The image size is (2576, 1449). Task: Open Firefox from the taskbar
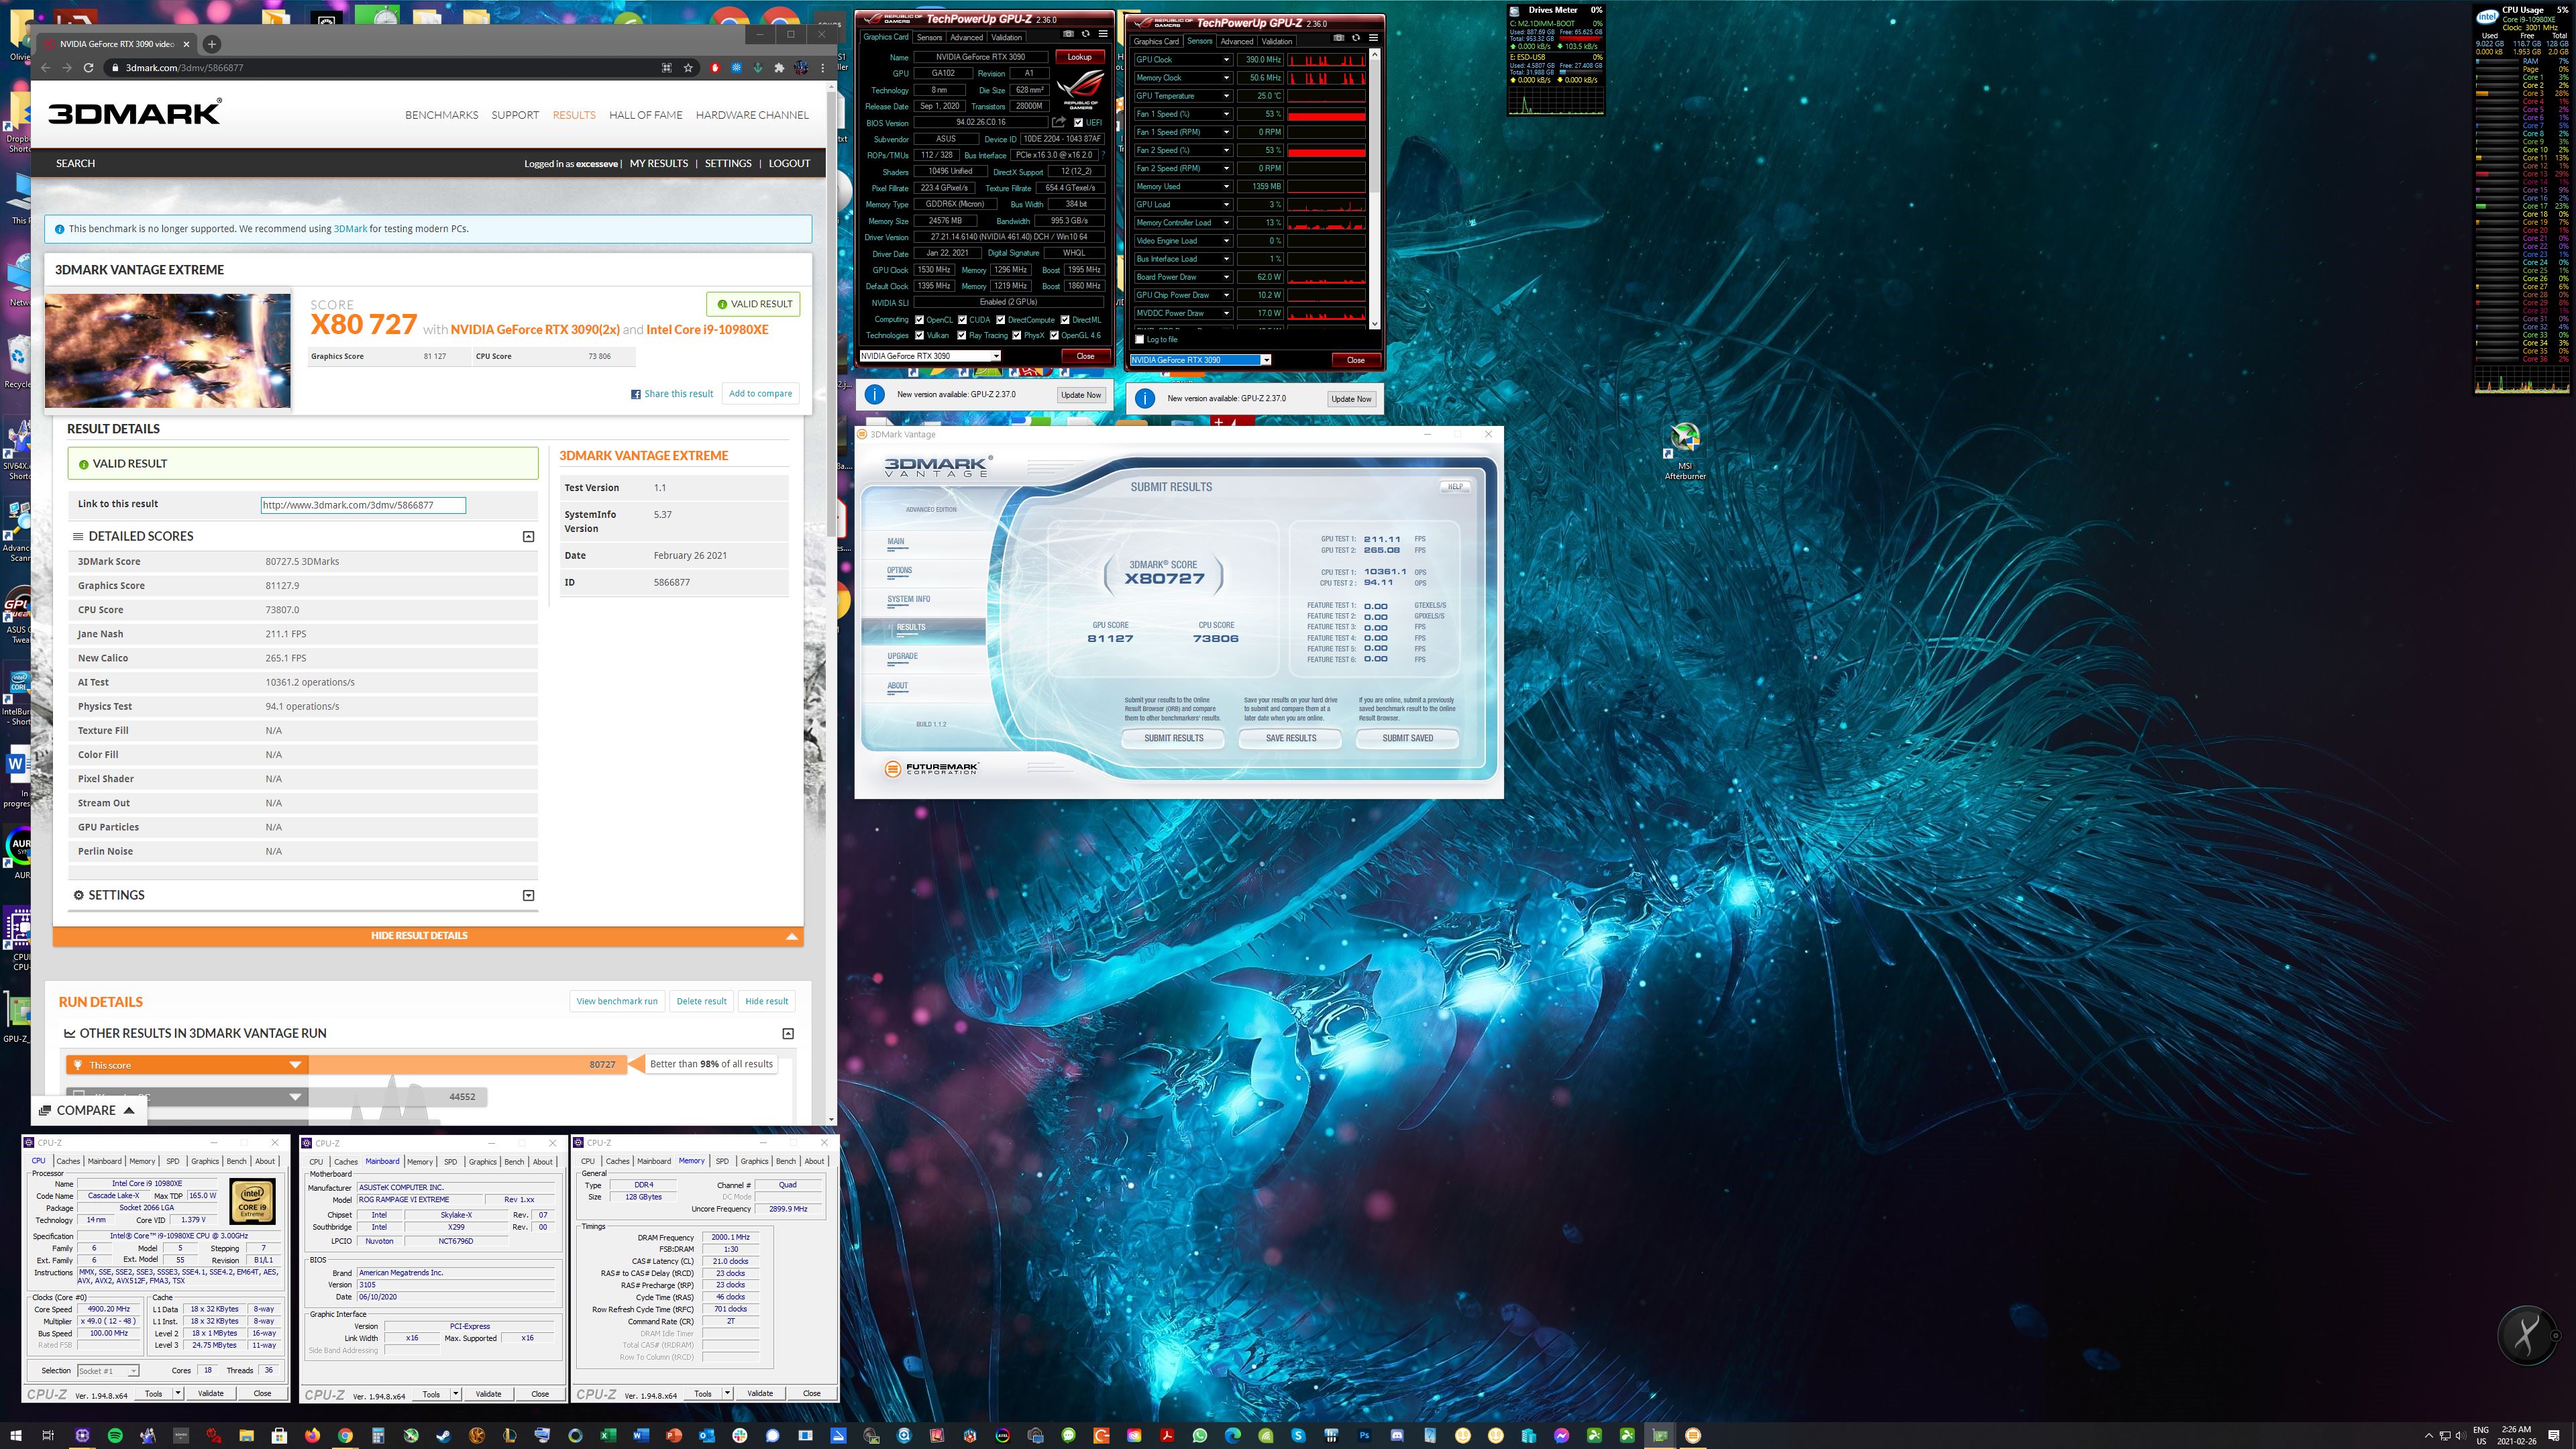[312, 1435]
